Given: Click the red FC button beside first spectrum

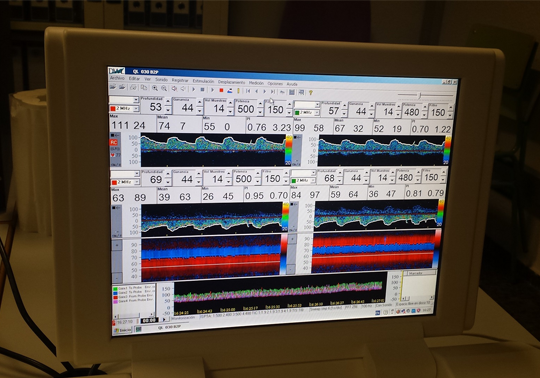Looking at the screenshot, I should tap(113, 142).
